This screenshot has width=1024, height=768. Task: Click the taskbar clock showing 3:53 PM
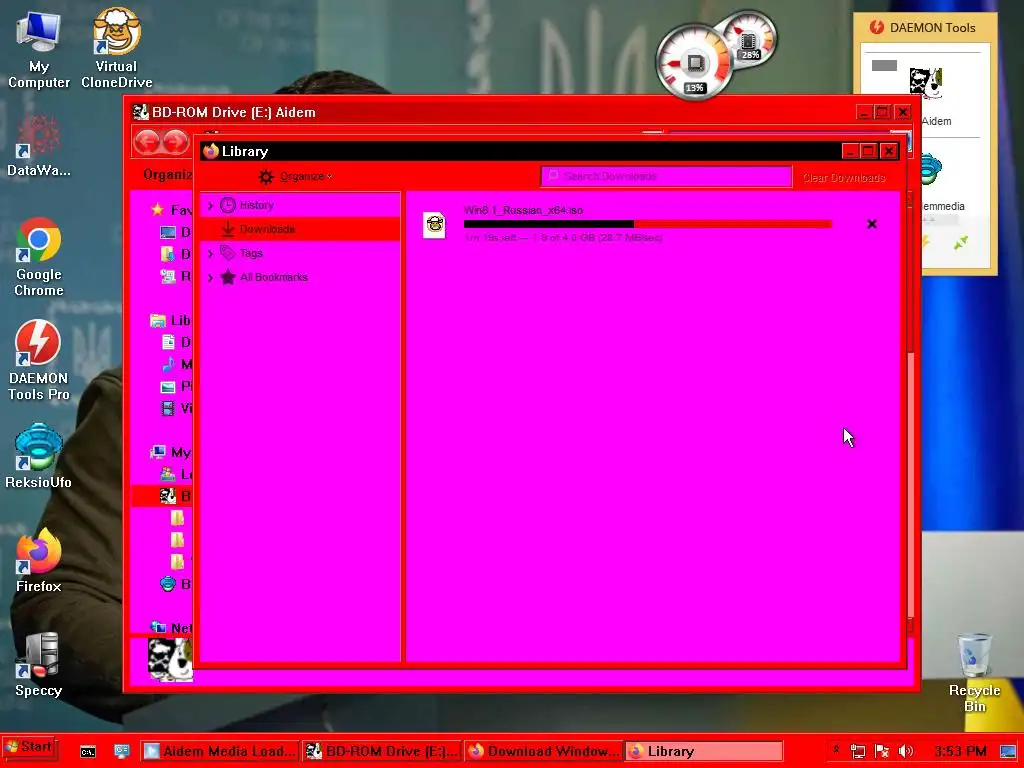point(960,751)
